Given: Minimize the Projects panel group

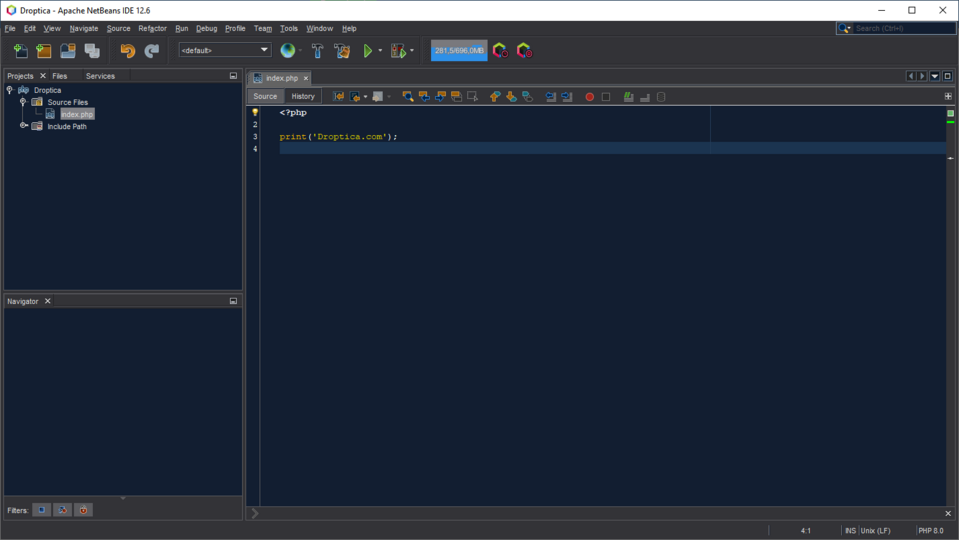Looking at the screenshot, I should (233, 76).
